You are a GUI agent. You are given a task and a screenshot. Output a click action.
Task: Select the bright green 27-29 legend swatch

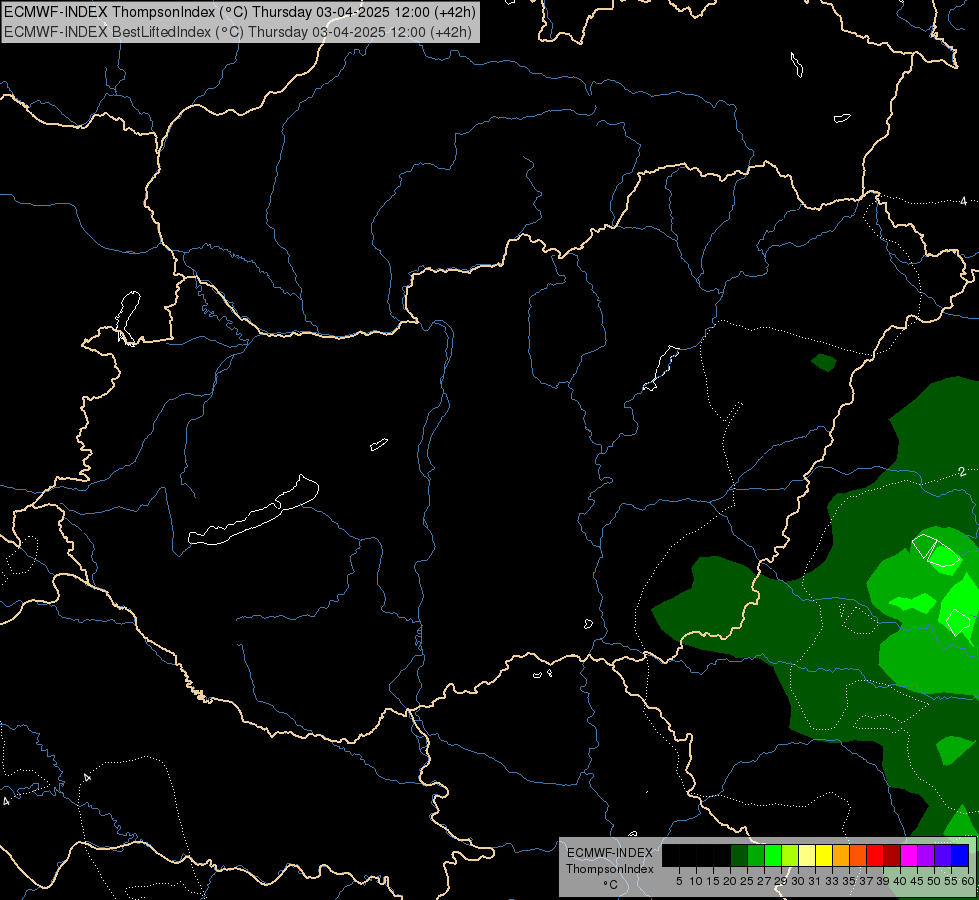773,855
